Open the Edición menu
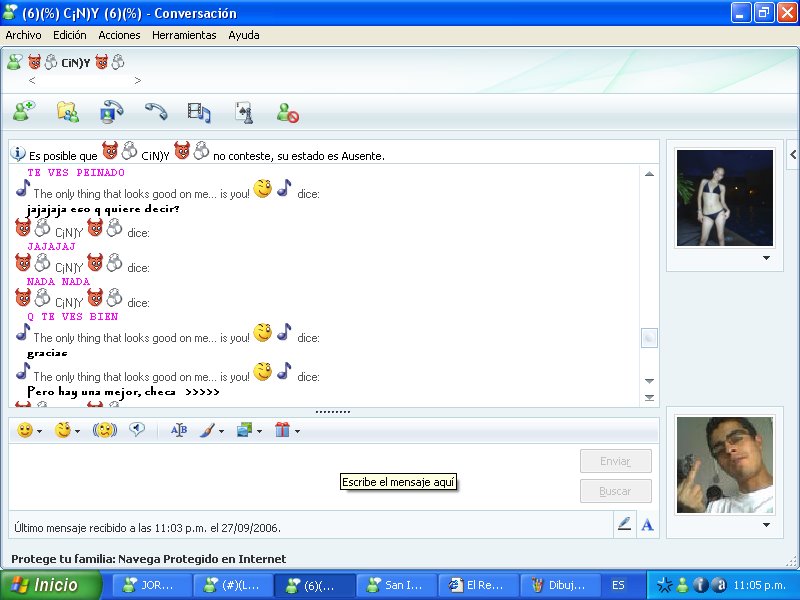Viewport: 800px width, 600px height. pos(70,35)
